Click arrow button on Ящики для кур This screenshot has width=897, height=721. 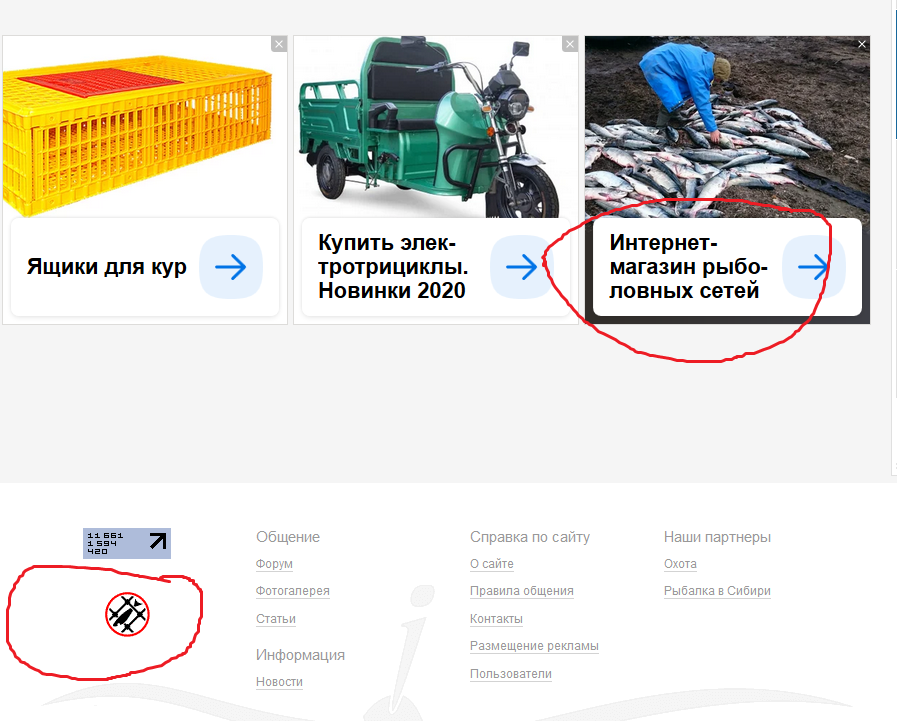231,268
